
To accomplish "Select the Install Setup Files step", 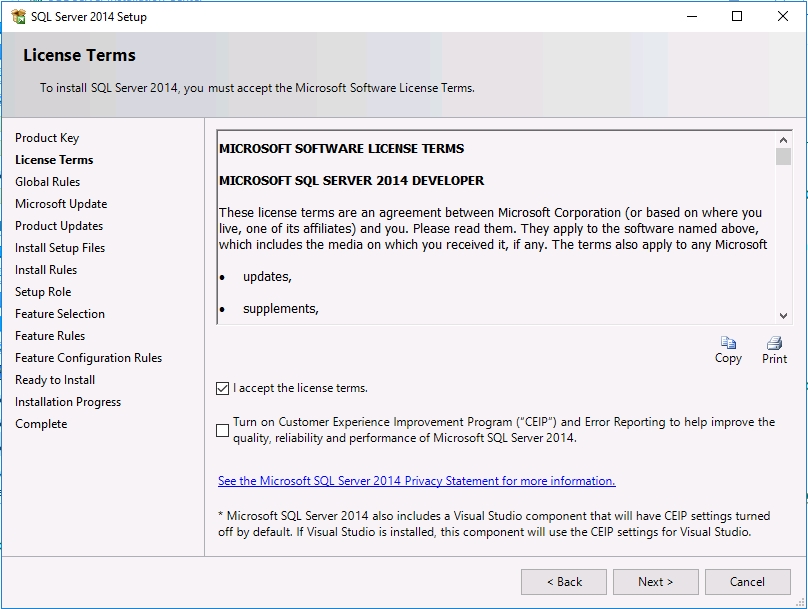I will tap(60, 248).
